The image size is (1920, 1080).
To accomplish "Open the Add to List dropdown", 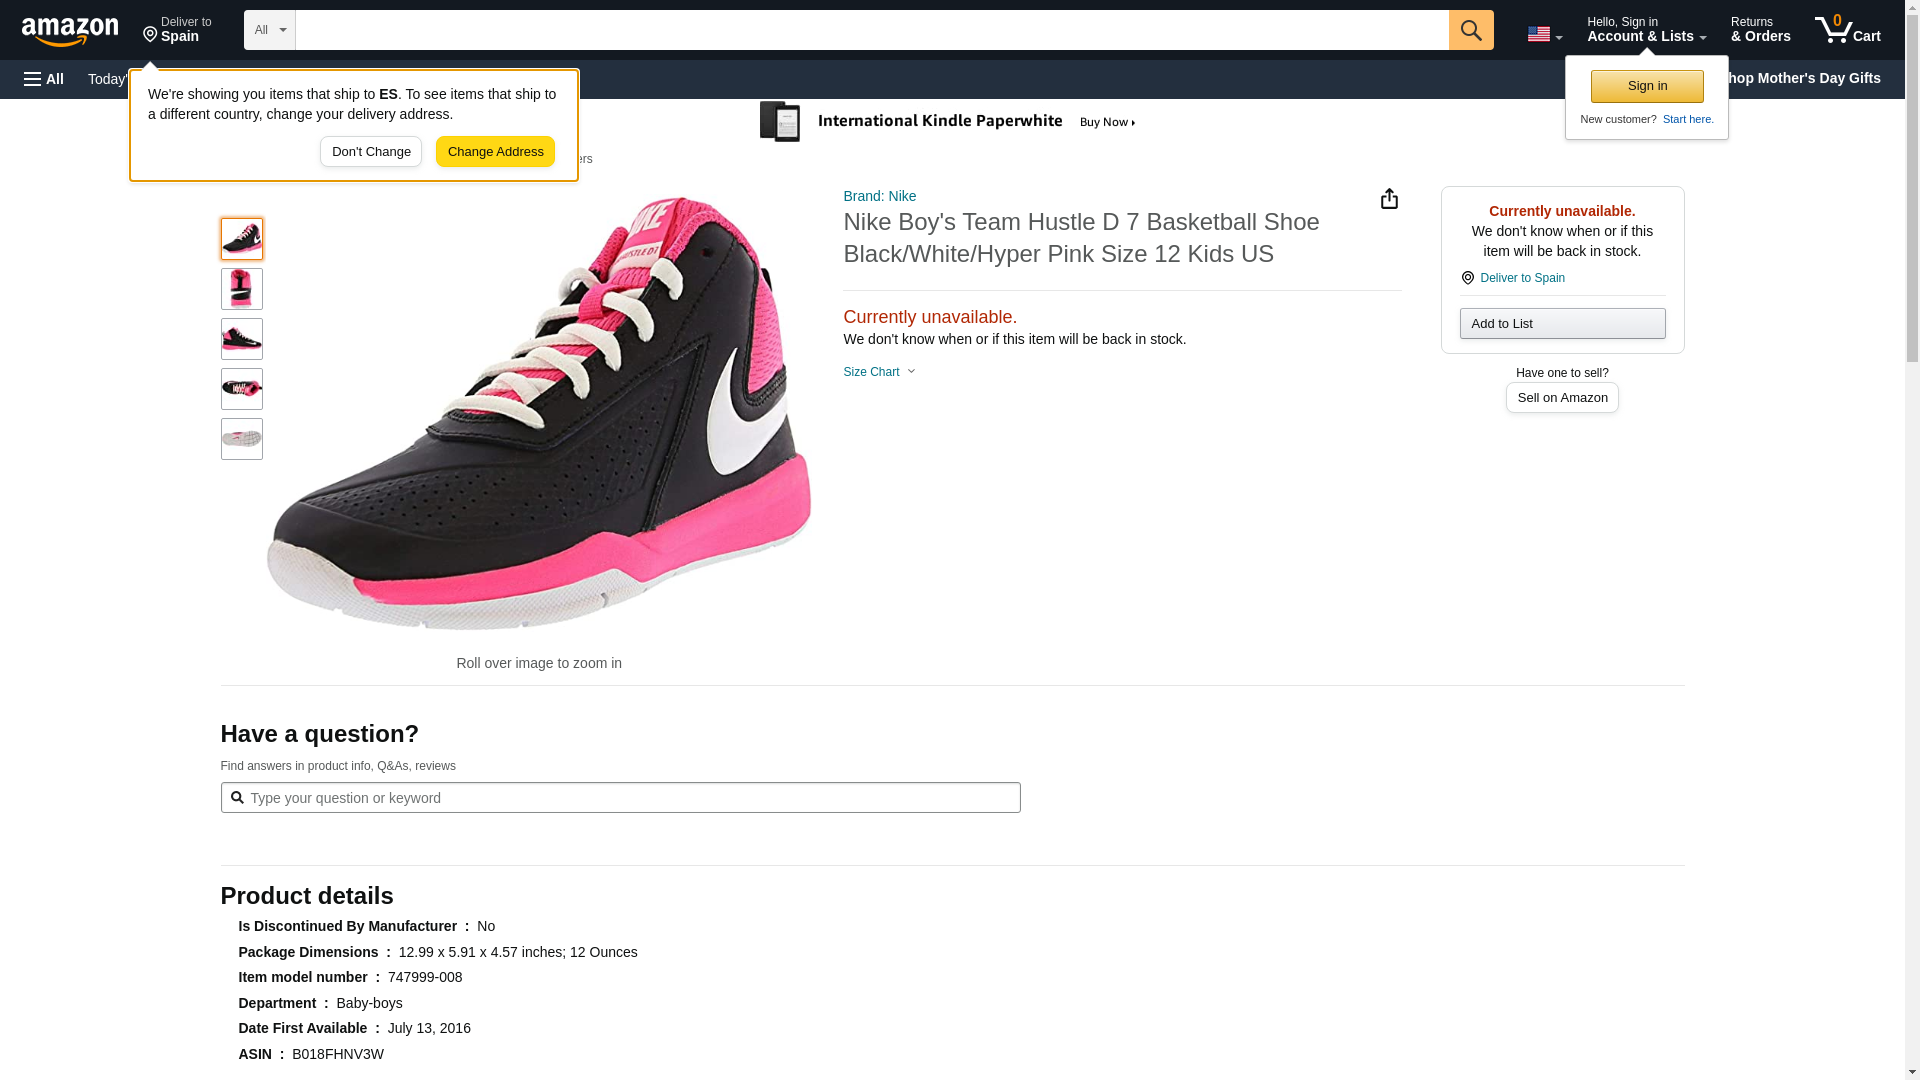I will (x=1561, y=324).
